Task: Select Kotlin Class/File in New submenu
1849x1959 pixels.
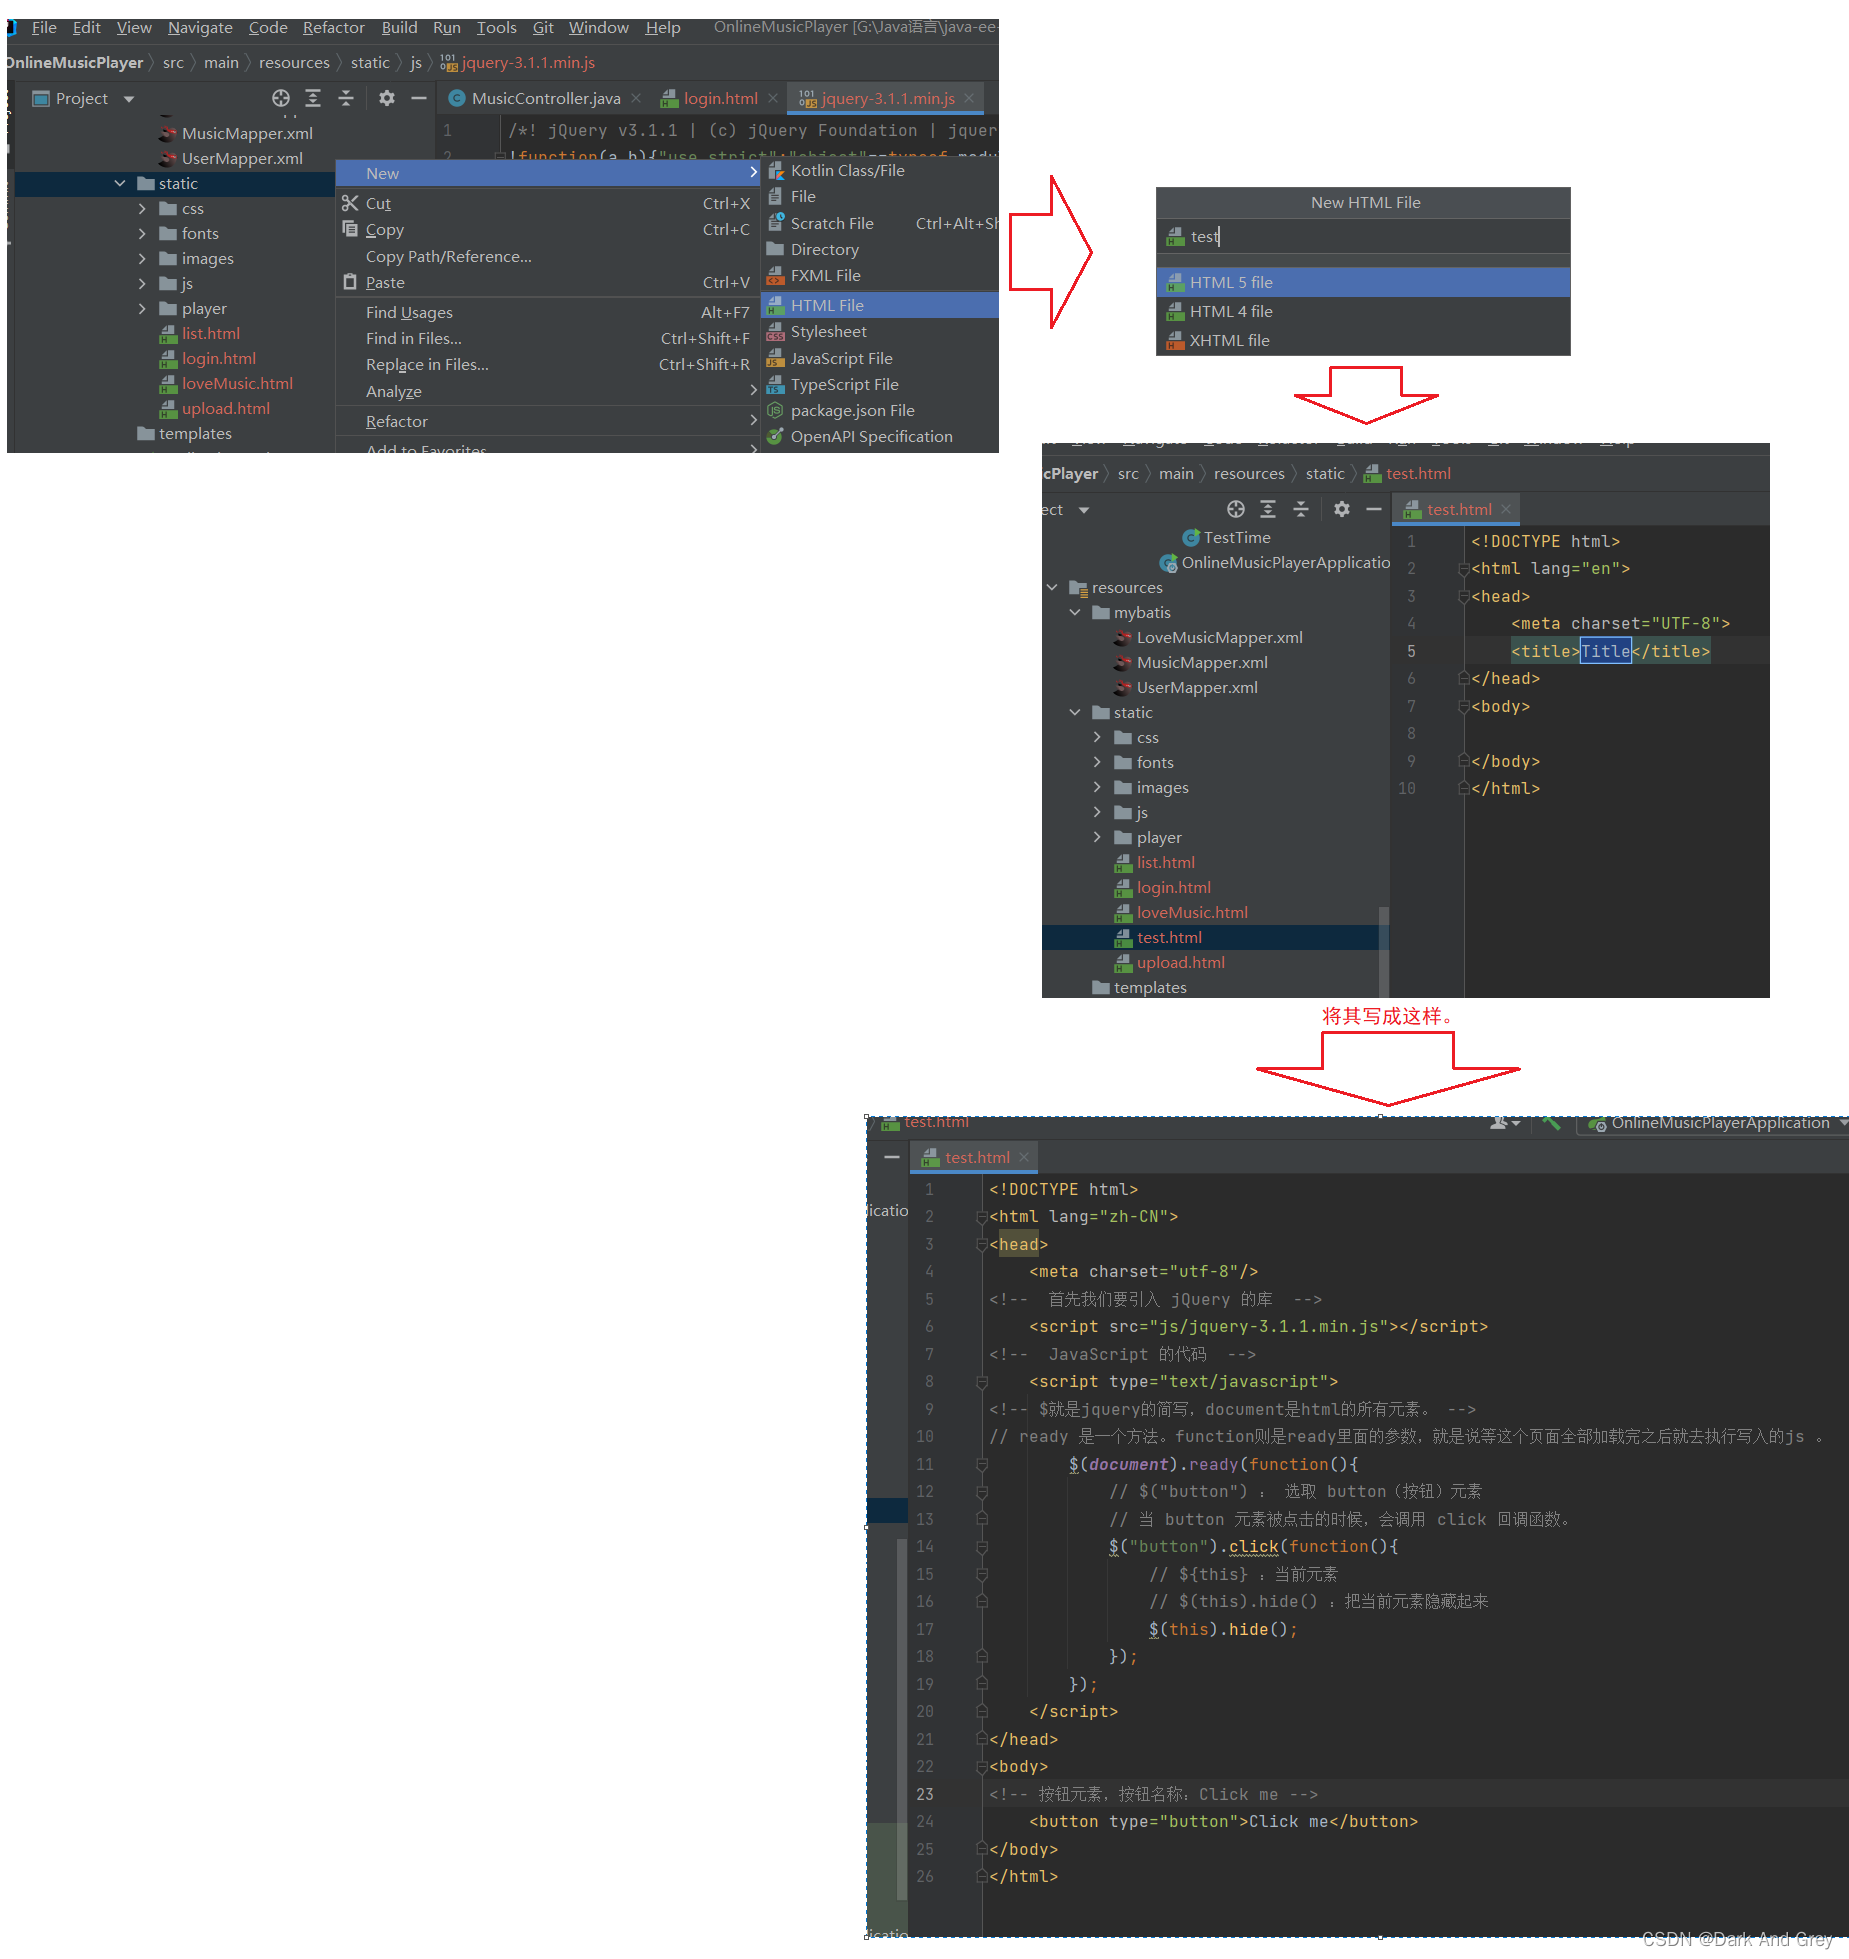Action: [x=880, y=170]
